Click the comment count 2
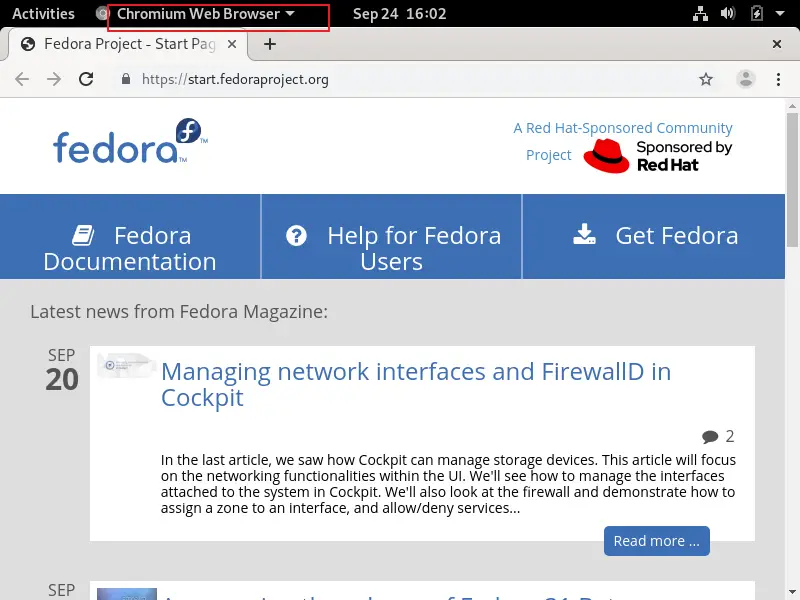The height and width of the screenshot is (600, 800). [x=730, y=436]
